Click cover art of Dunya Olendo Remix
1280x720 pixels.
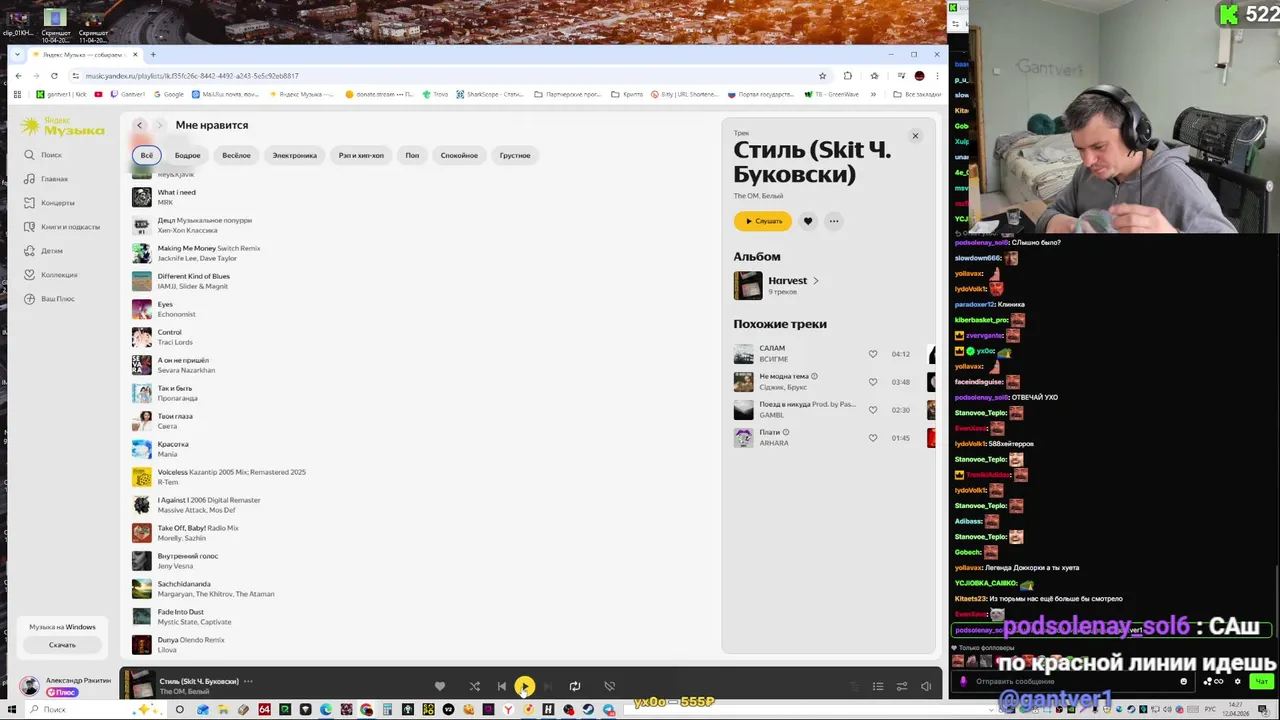pos(142,645)
